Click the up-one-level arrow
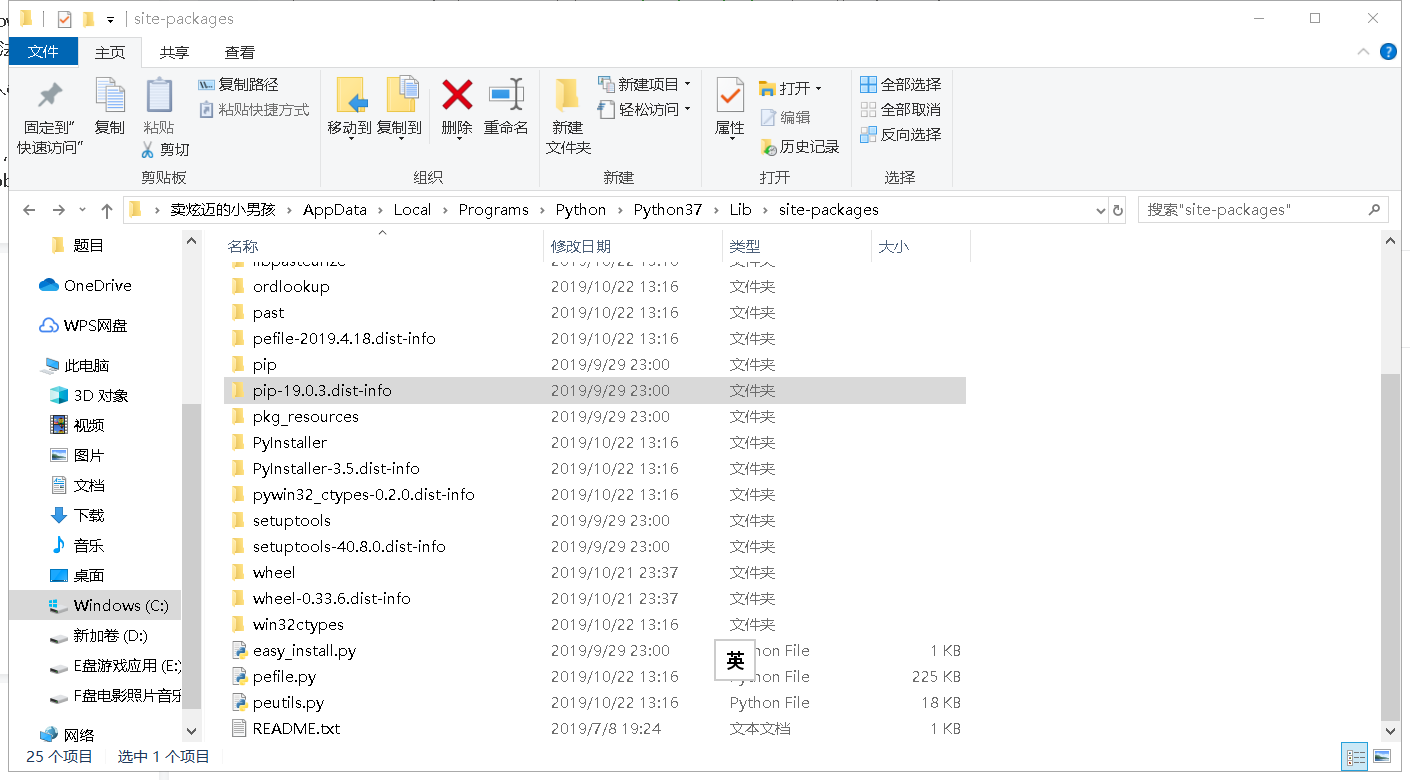This screenshot has height=780, width=1410. (107, 210)
